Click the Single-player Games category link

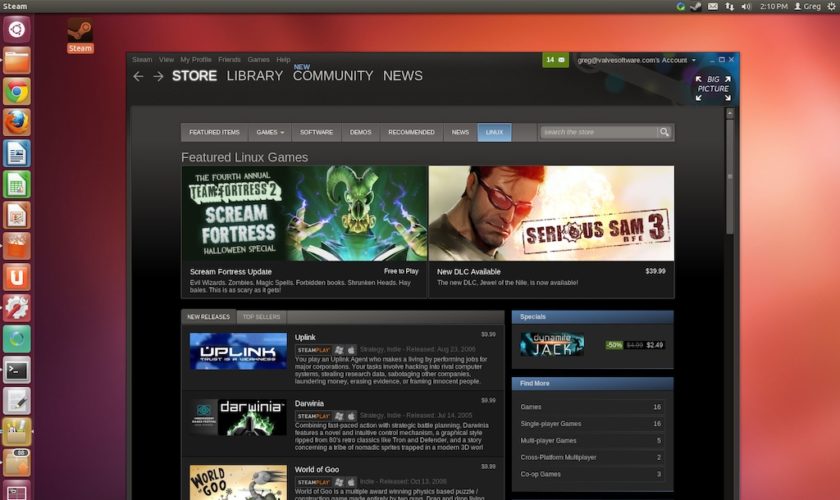click(551, 424)
